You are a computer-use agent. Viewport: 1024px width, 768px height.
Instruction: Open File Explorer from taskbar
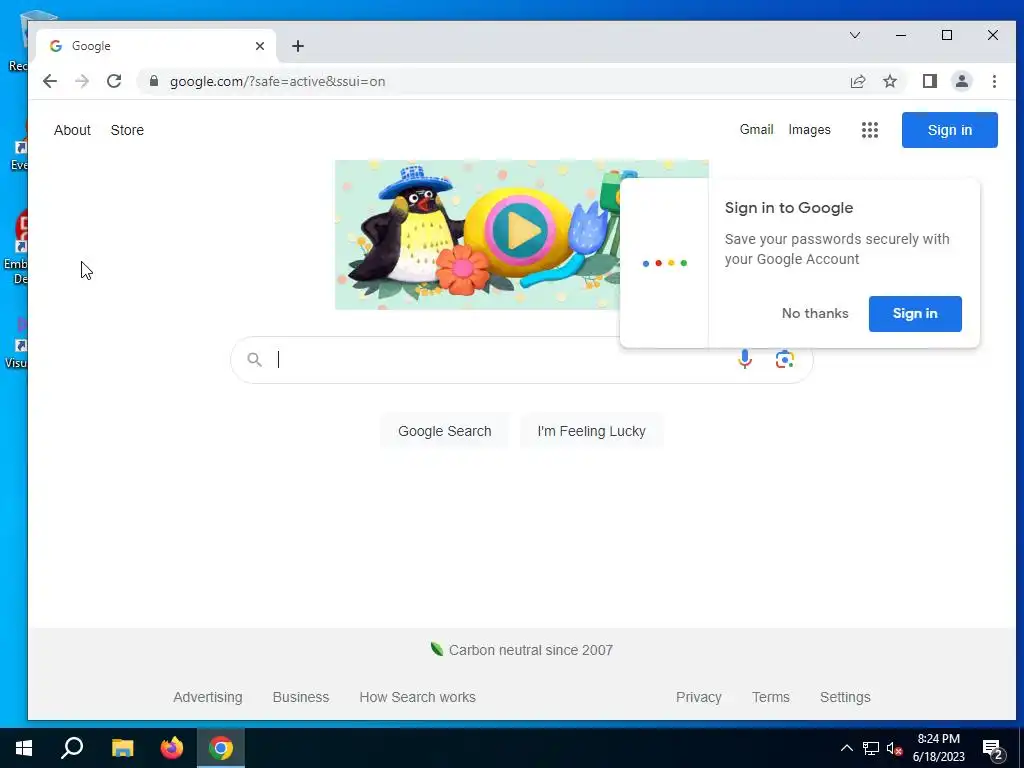point(122,748)
